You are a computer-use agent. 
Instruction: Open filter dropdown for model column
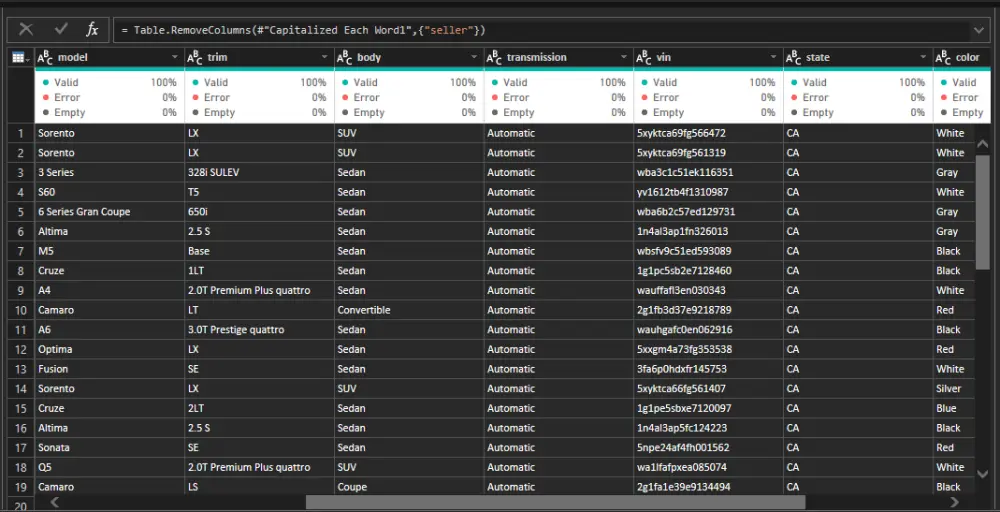175,57
